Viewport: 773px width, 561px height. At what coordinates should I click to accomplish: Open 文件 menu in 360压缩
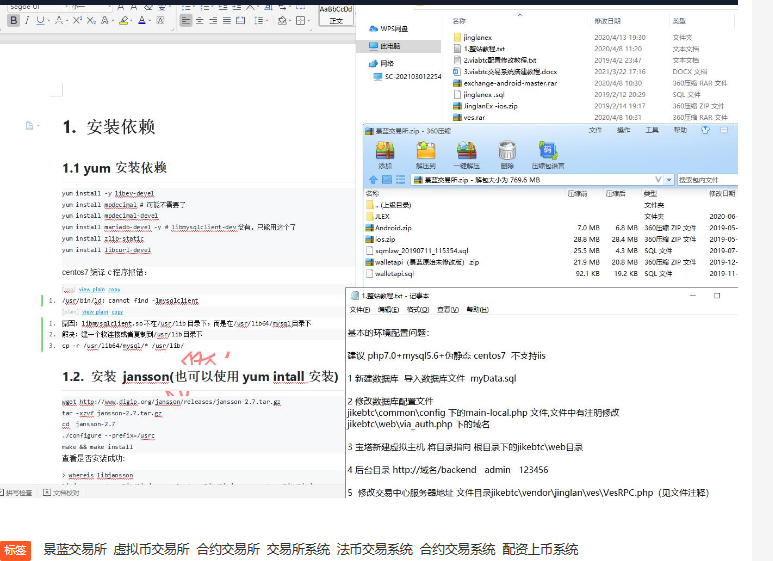595,130
